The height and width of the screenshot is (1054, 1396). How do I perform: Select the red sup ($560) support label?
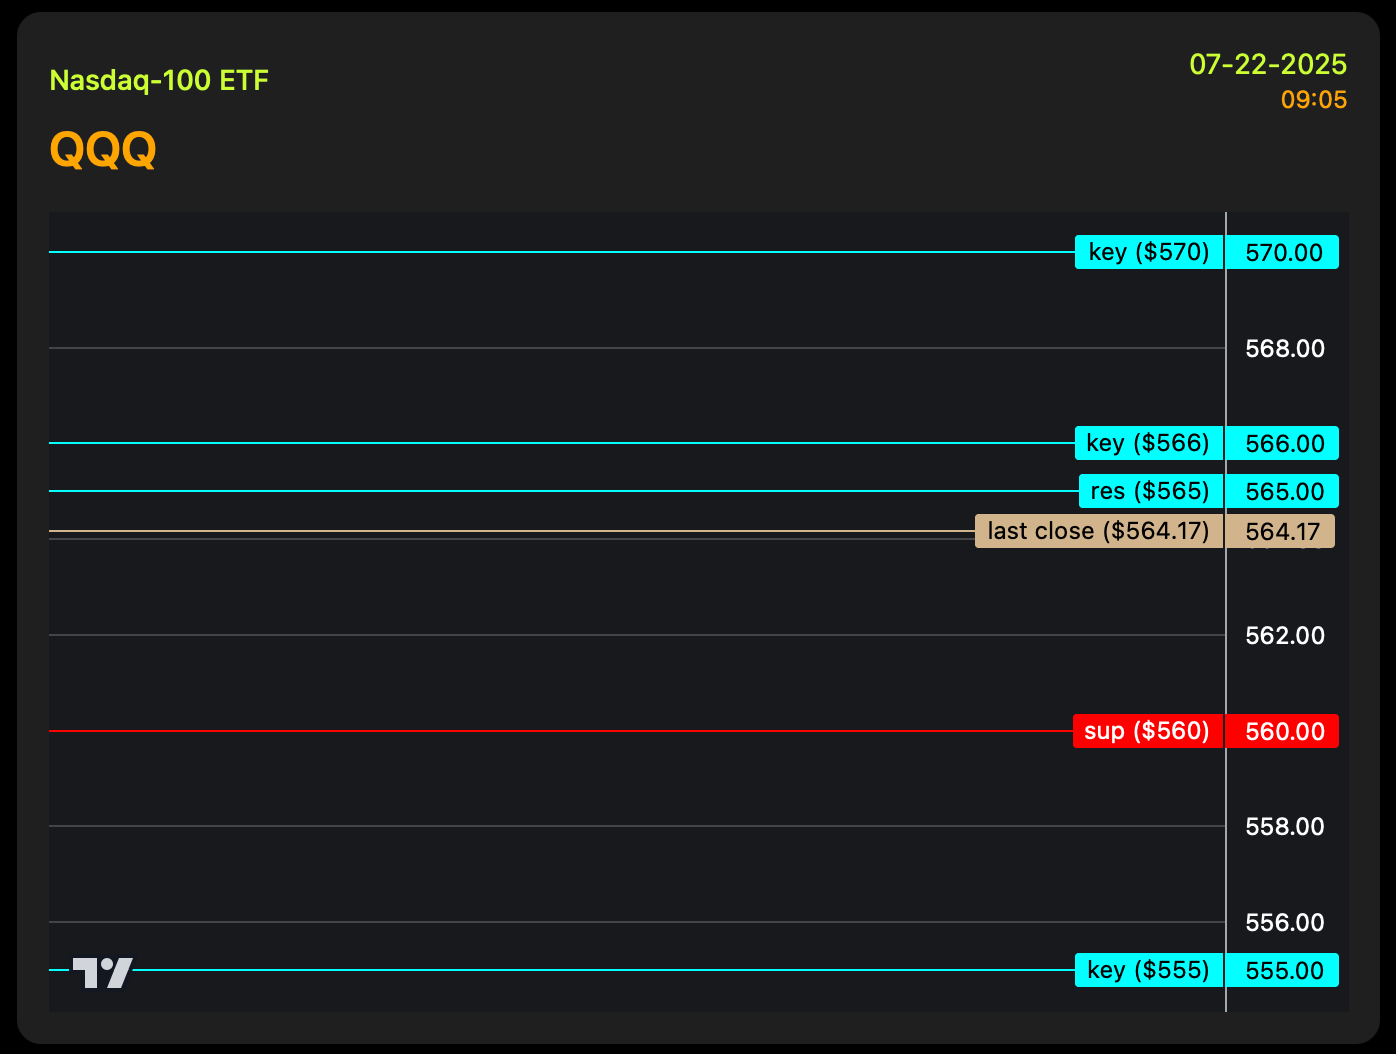click(1147, 731)
